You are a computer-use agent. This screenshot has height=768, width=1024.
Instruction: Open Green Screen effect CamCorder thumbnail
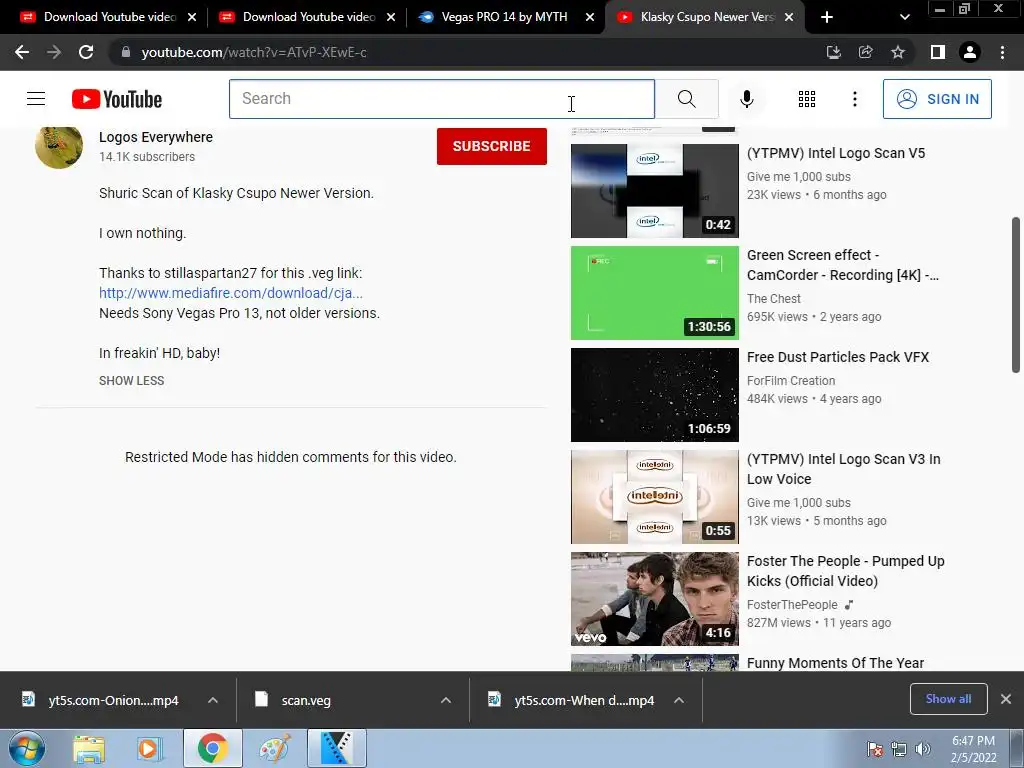(654, 293)
